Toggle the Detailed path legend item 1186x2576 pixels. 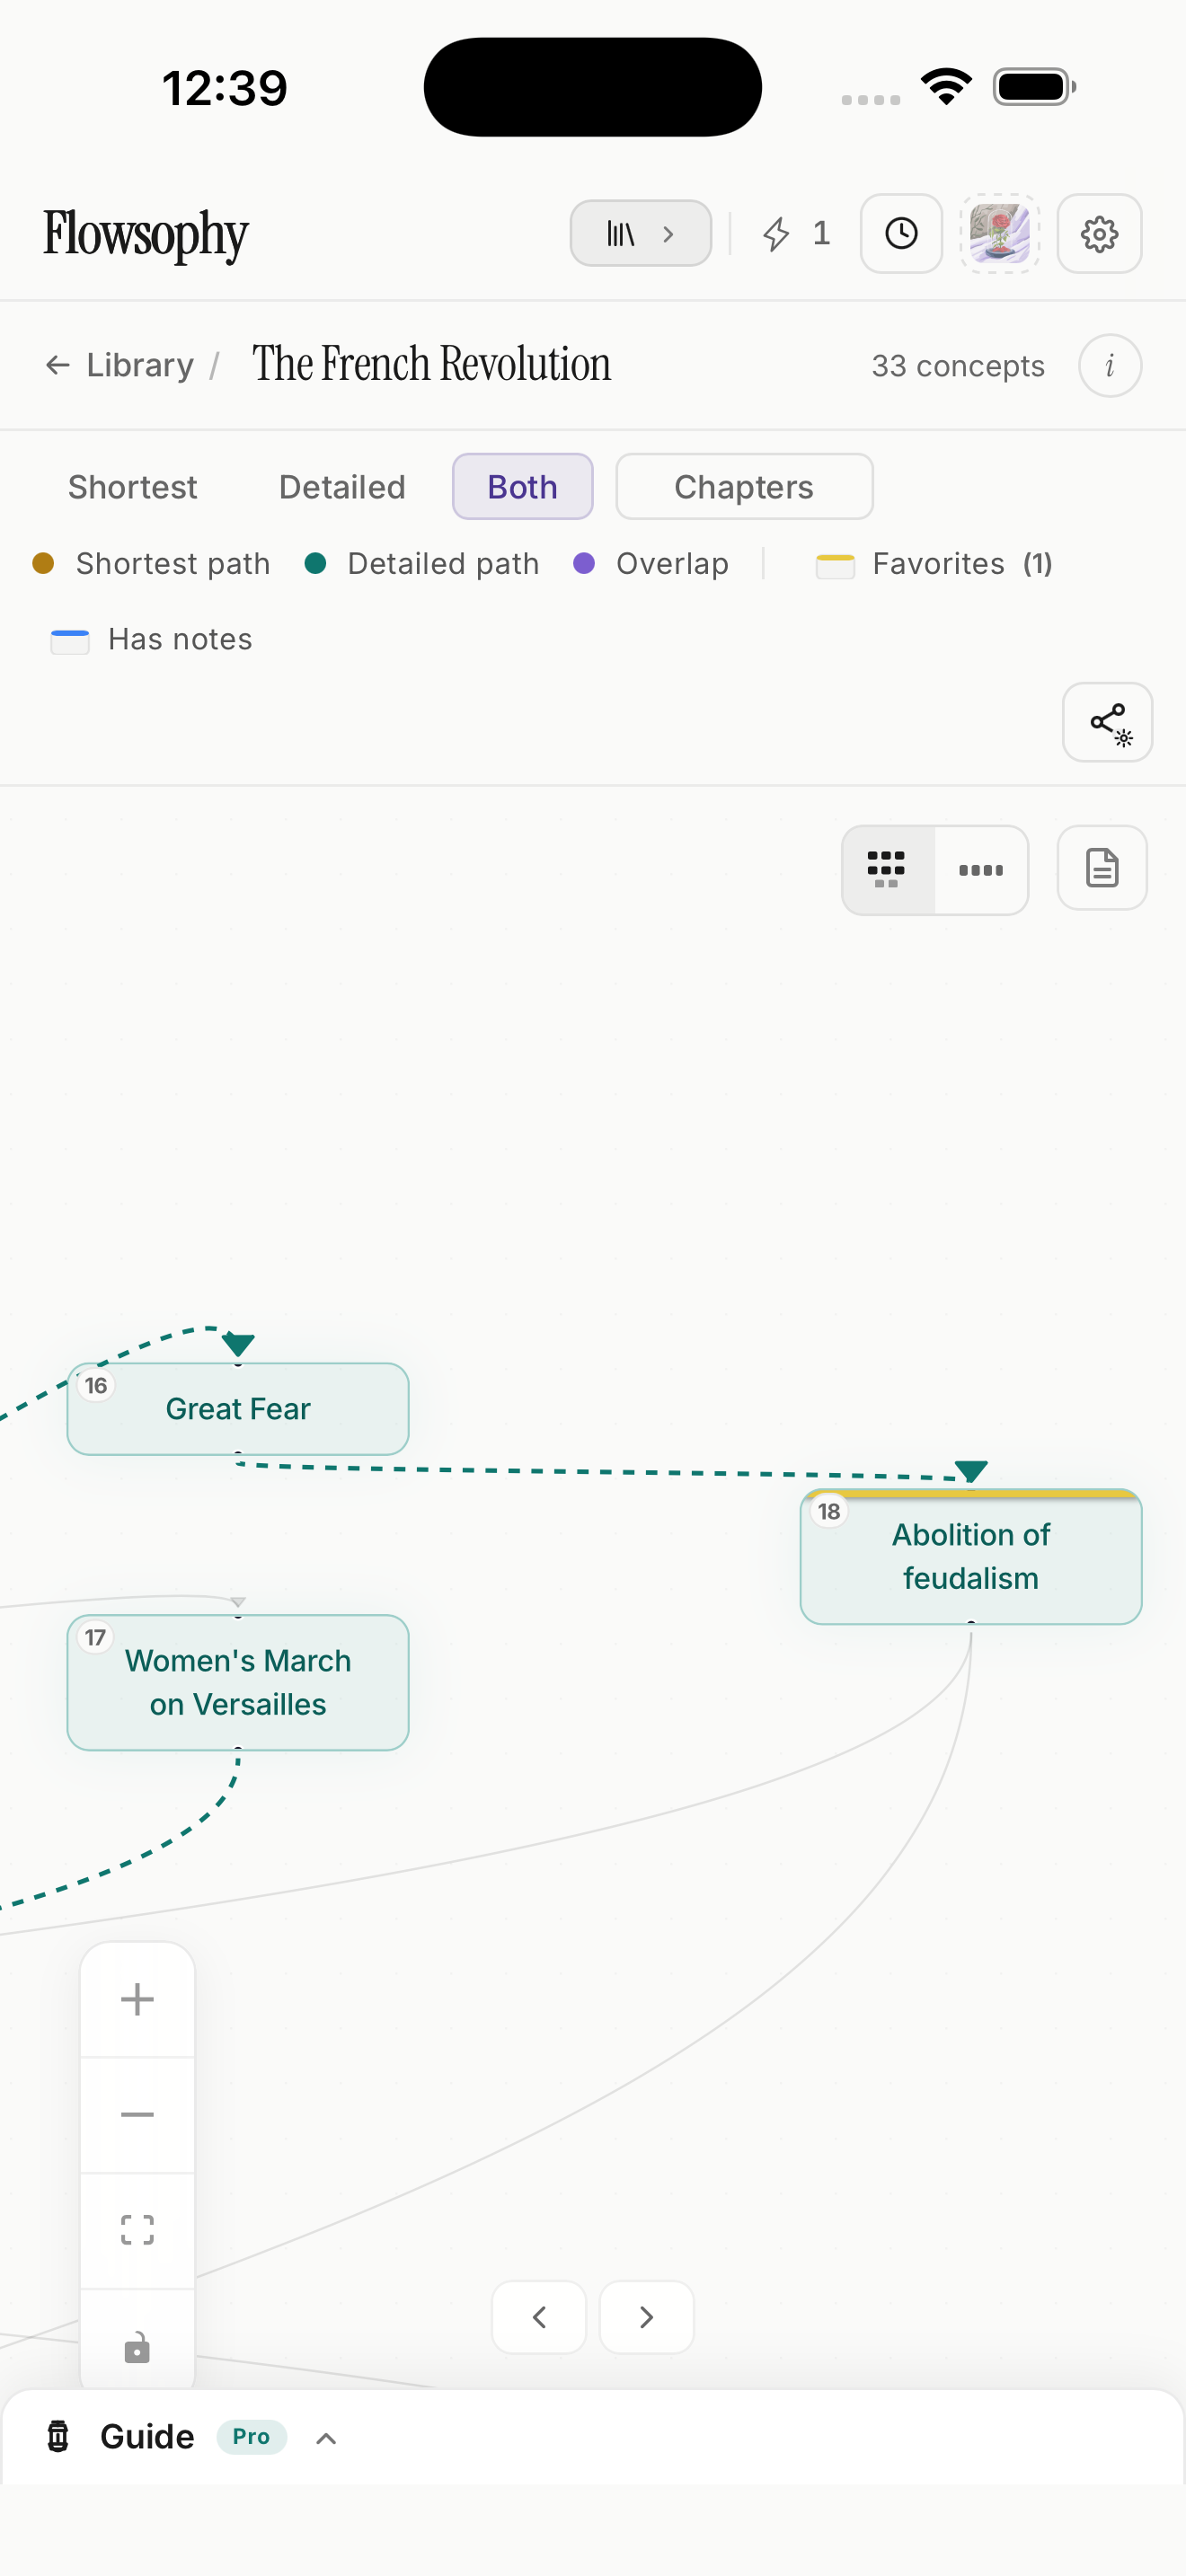pos(422,564)
